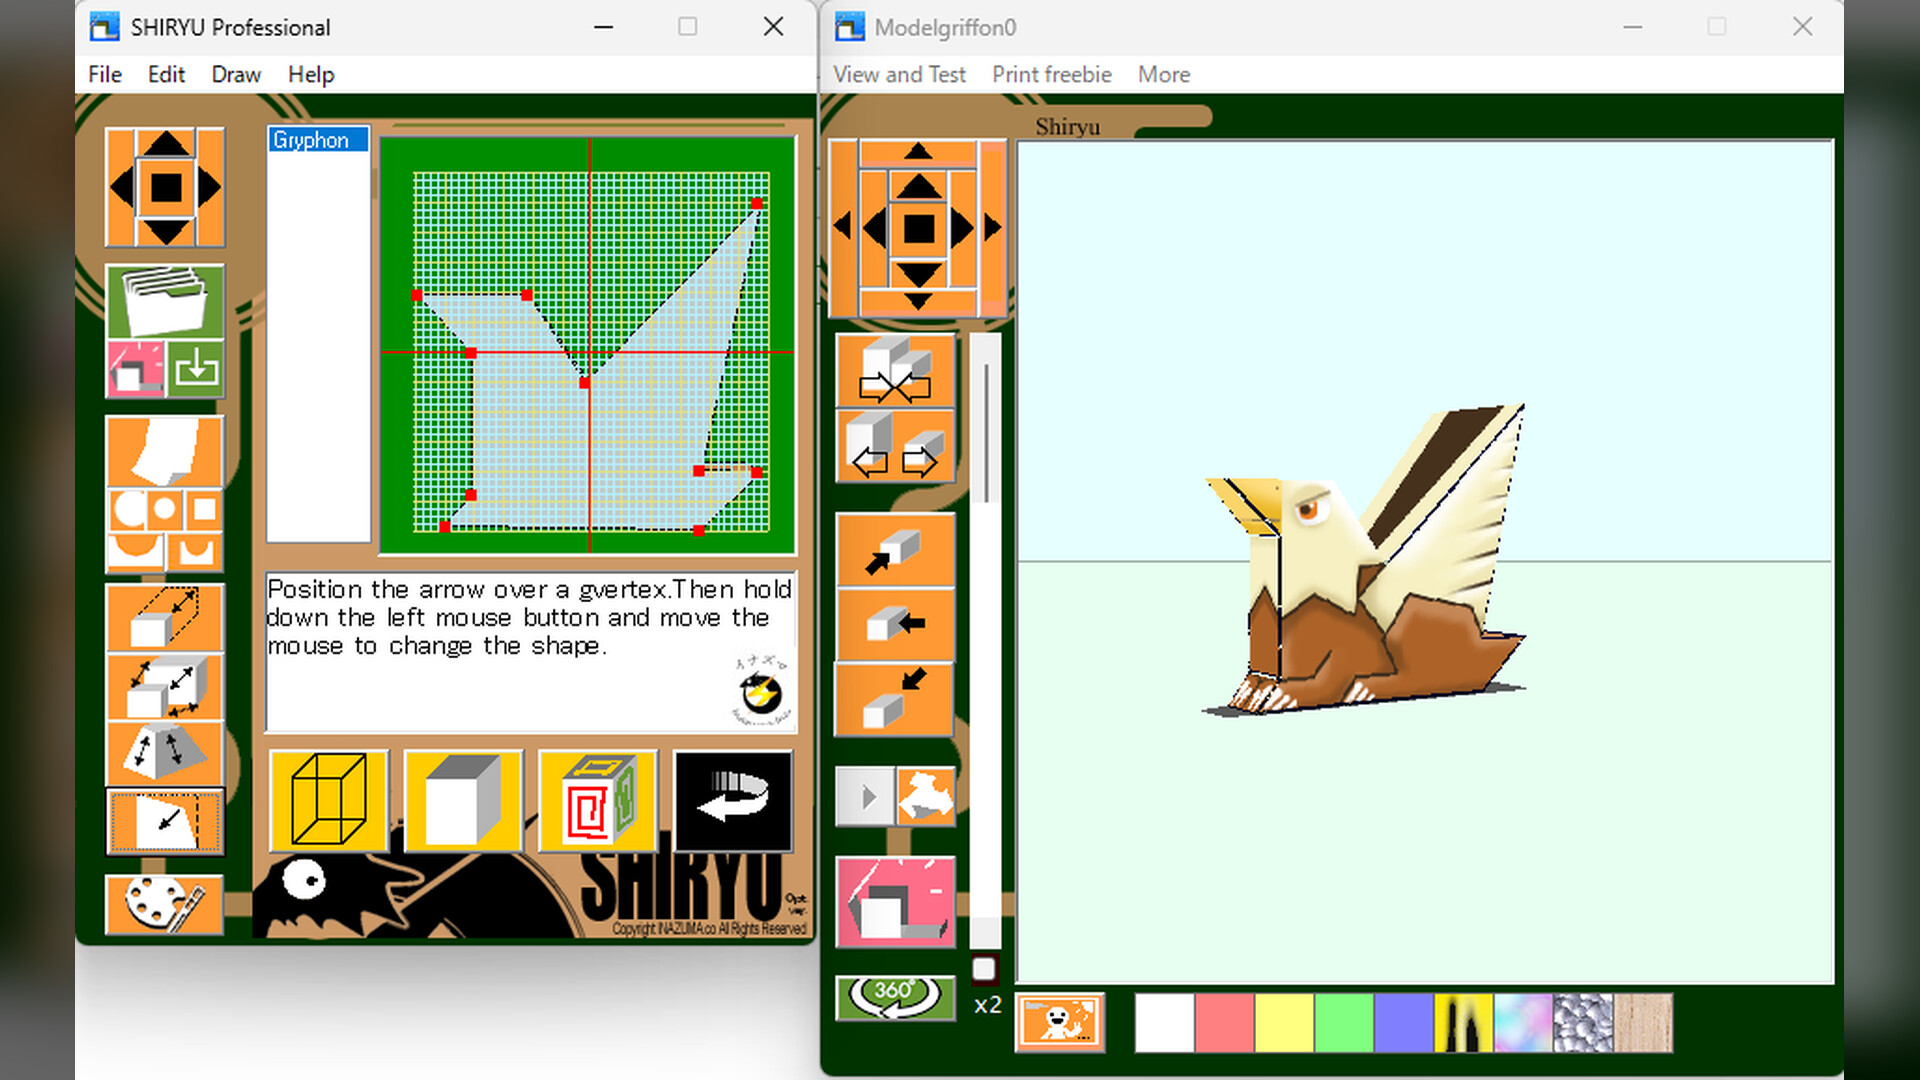Pick the gray stone texture swatch
The height and width of the screenshot is (1080, 1920).
1583,1022
